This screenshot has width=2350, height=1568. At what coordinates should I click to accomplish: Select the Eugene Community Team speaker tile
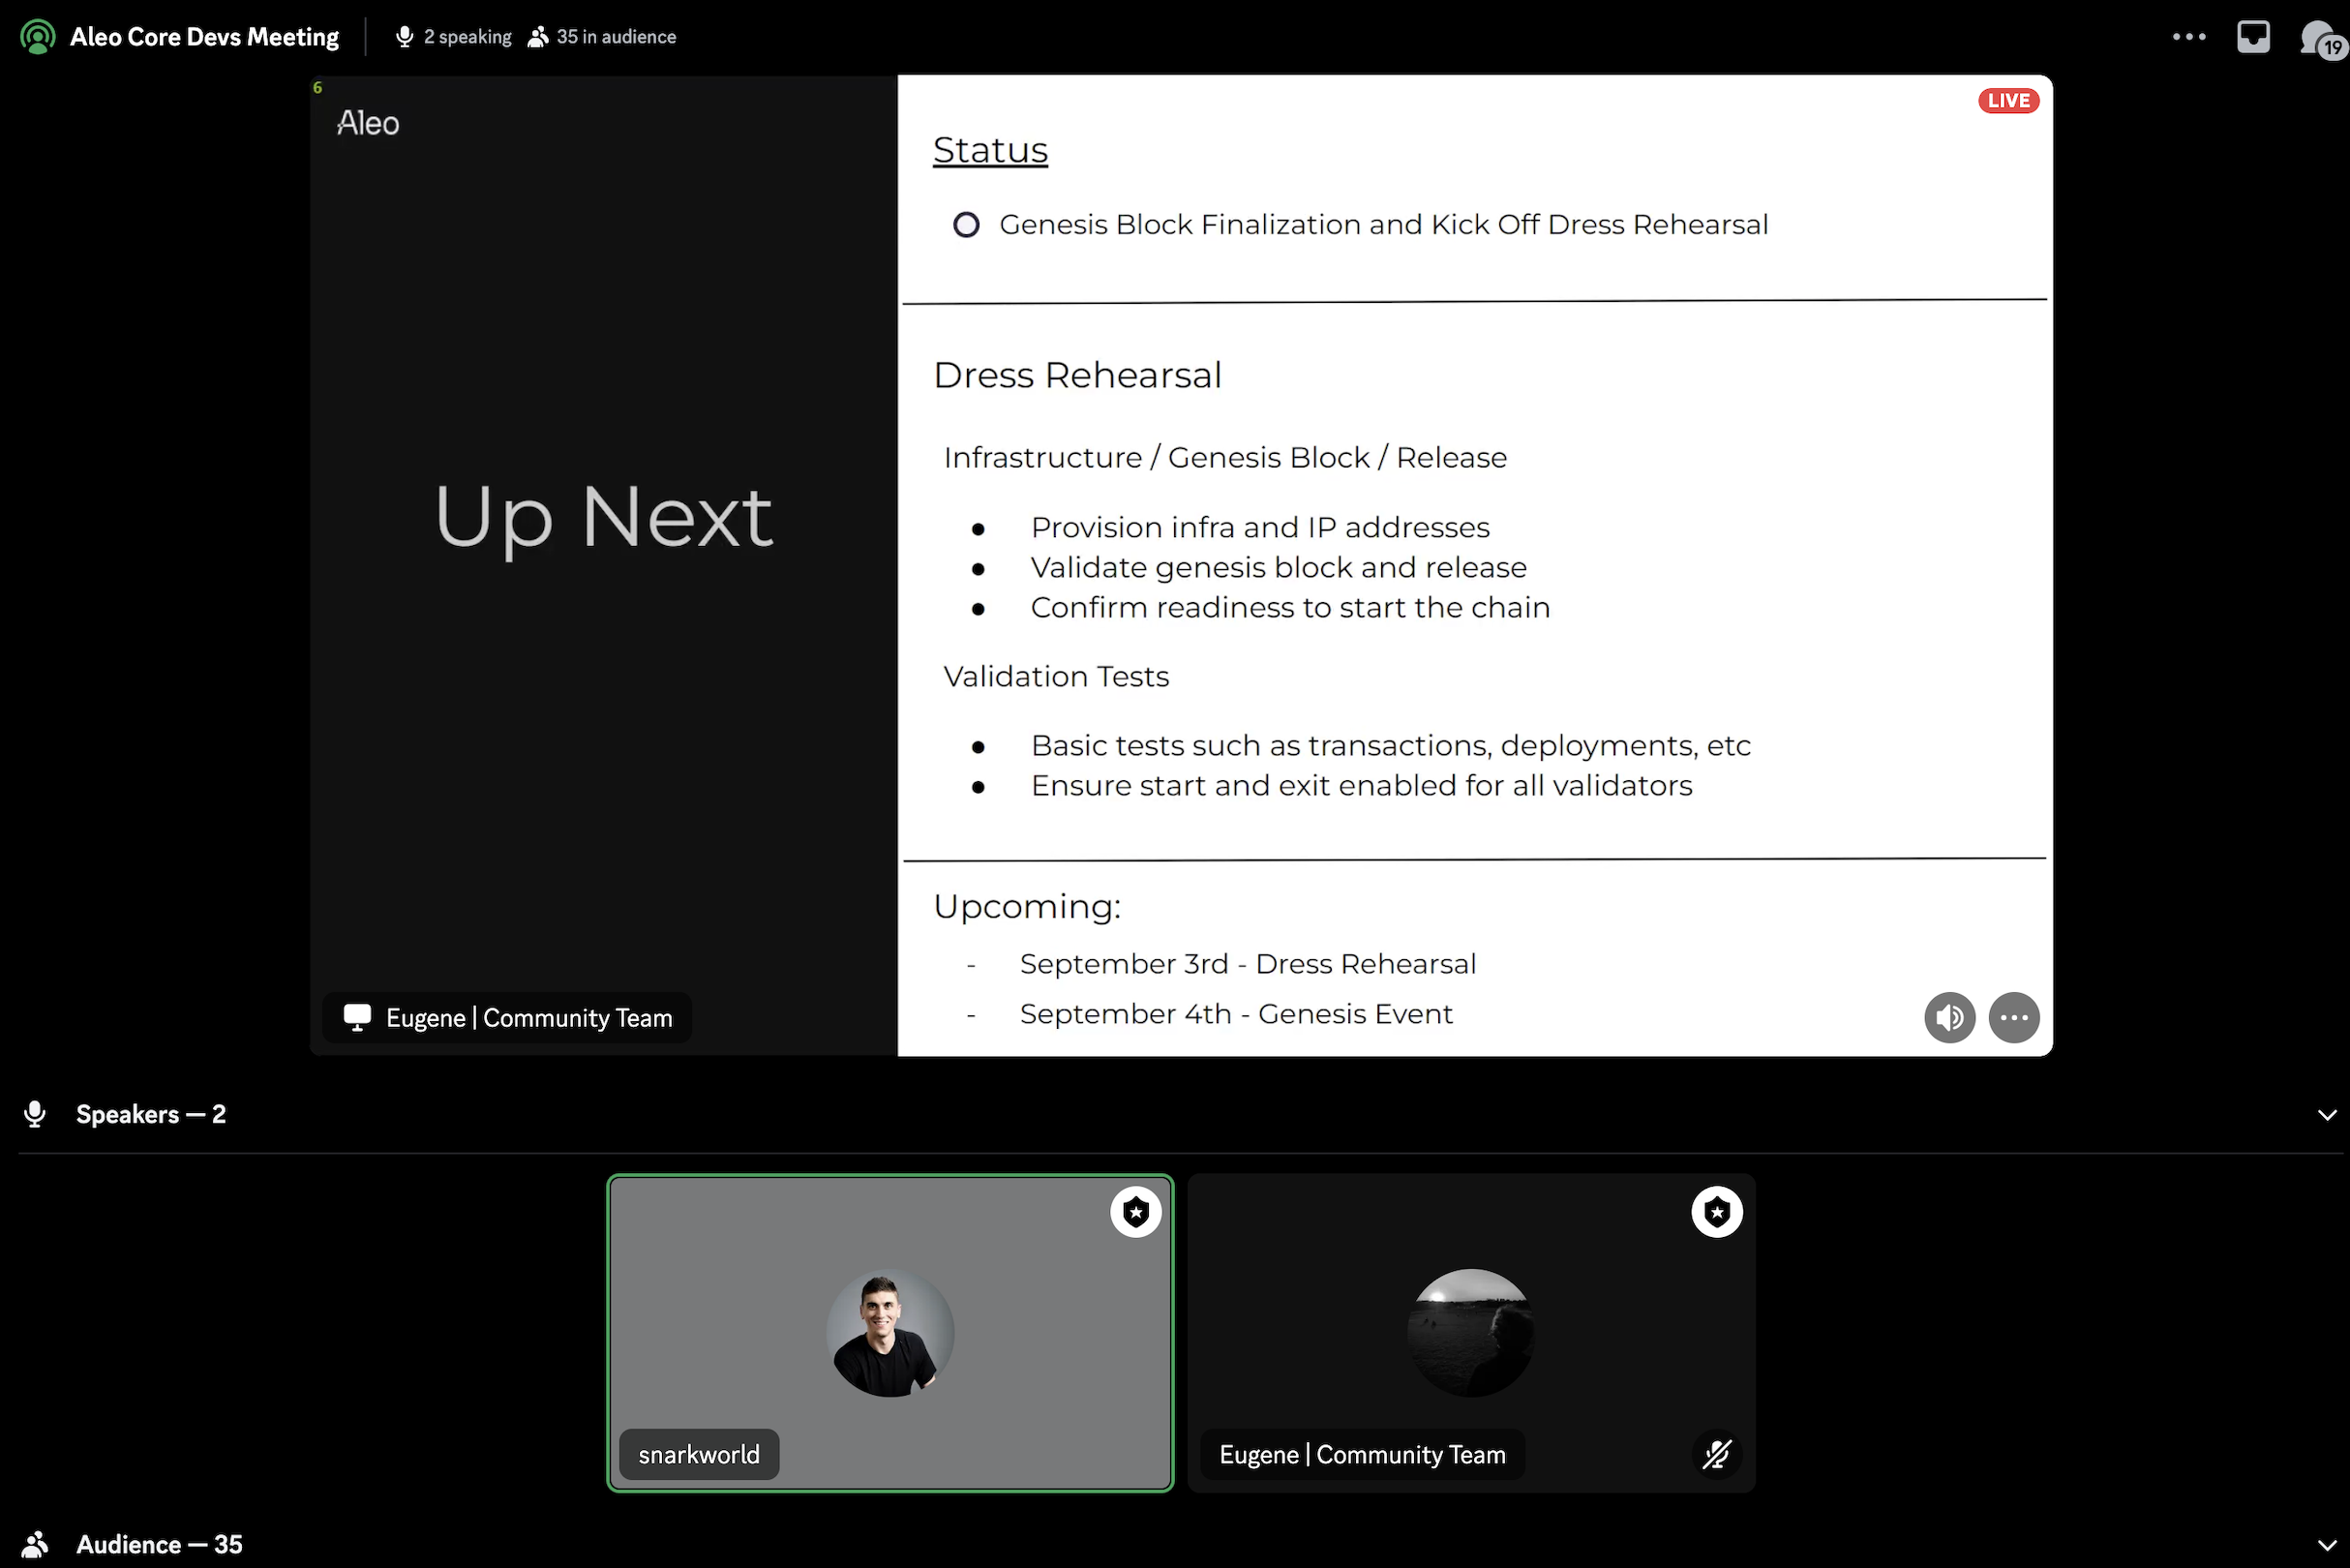pos(1471,1333)
